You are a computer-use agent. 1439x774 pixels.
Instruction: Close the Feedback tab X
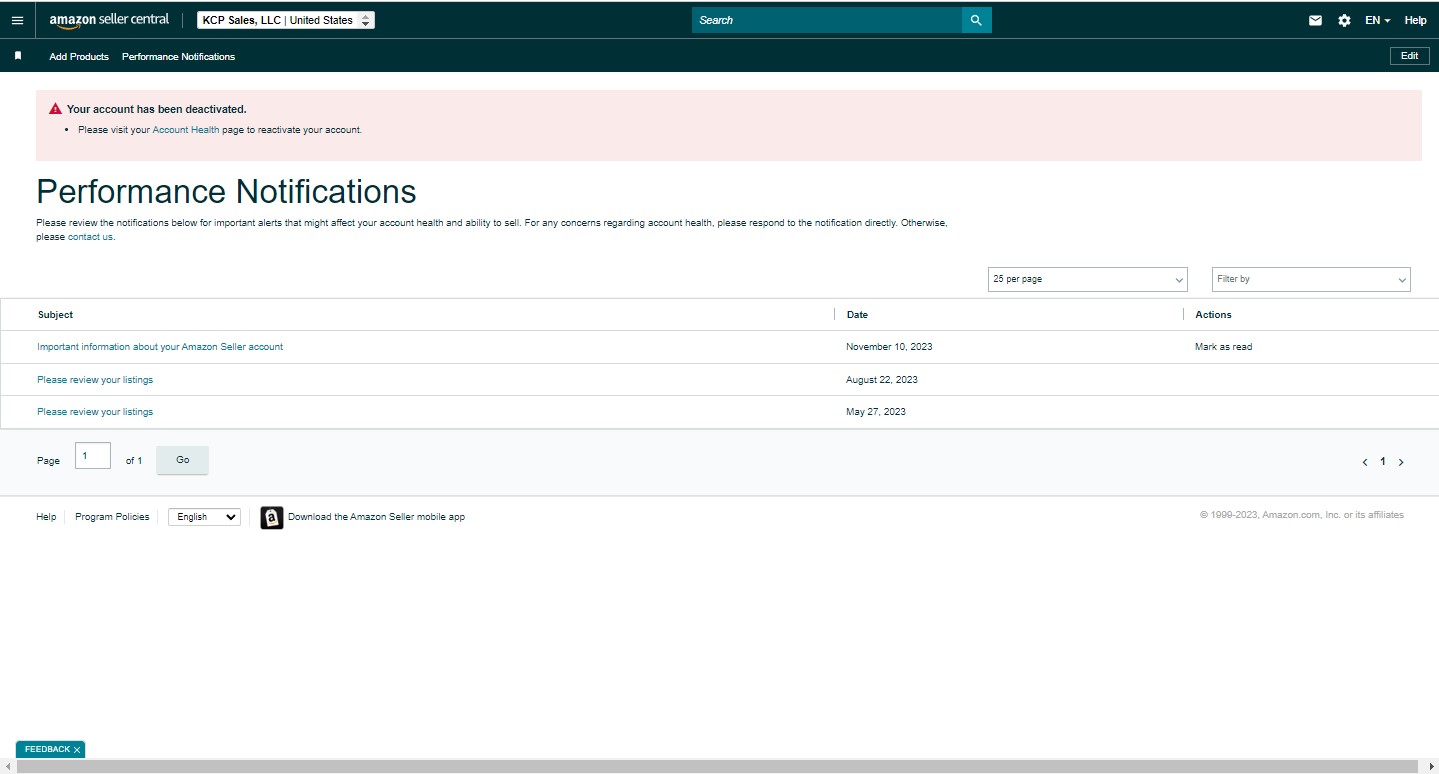point(77,750)
